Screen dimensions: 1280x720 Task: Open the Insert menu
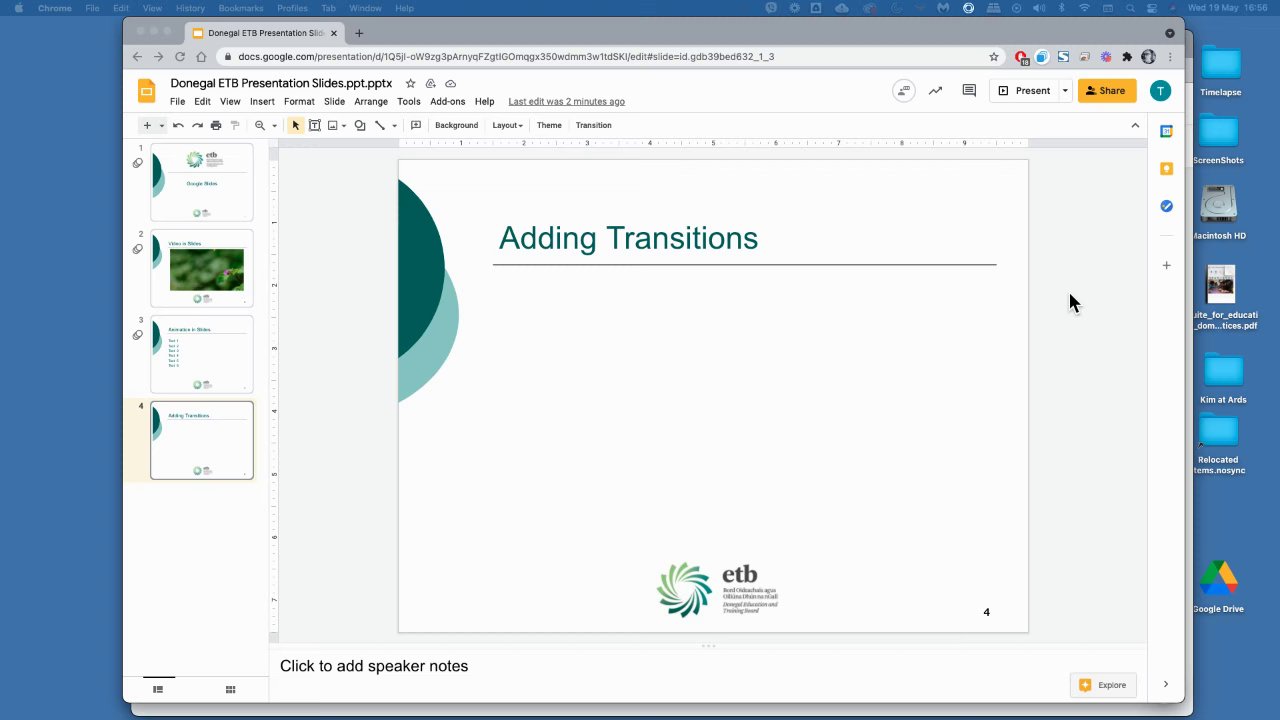pyautogui.click(x=262, y=101)
